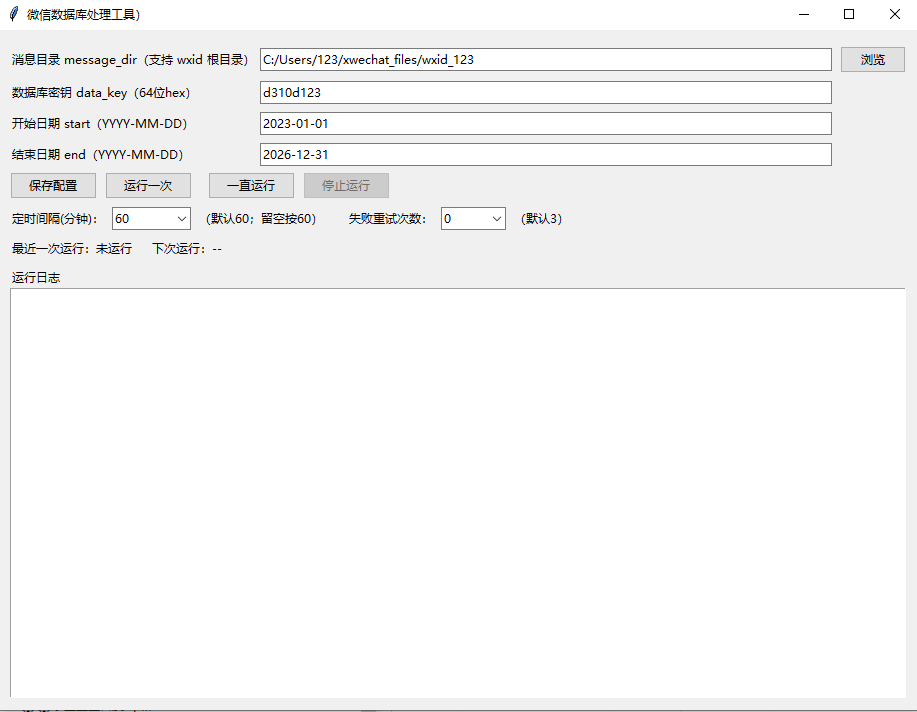Viewport: 917px width, 712px height.
Task: Click the end date field 2026-12-31
Action: (546, 154)
